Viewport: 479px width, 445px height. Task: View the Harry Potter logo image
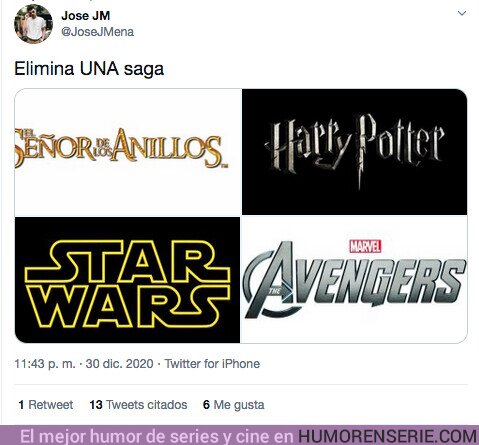click(x=355, y=152)
